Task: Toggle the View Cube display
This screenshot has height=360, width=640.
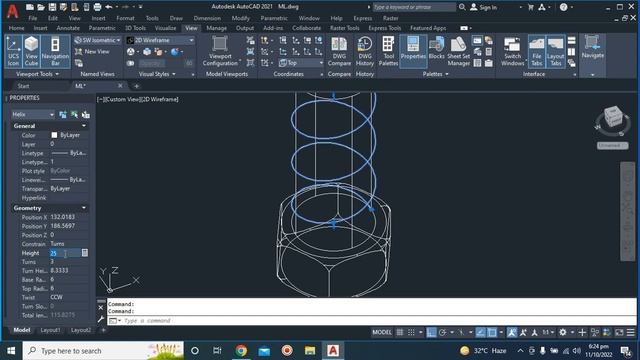Action: (x=31, y=51)
